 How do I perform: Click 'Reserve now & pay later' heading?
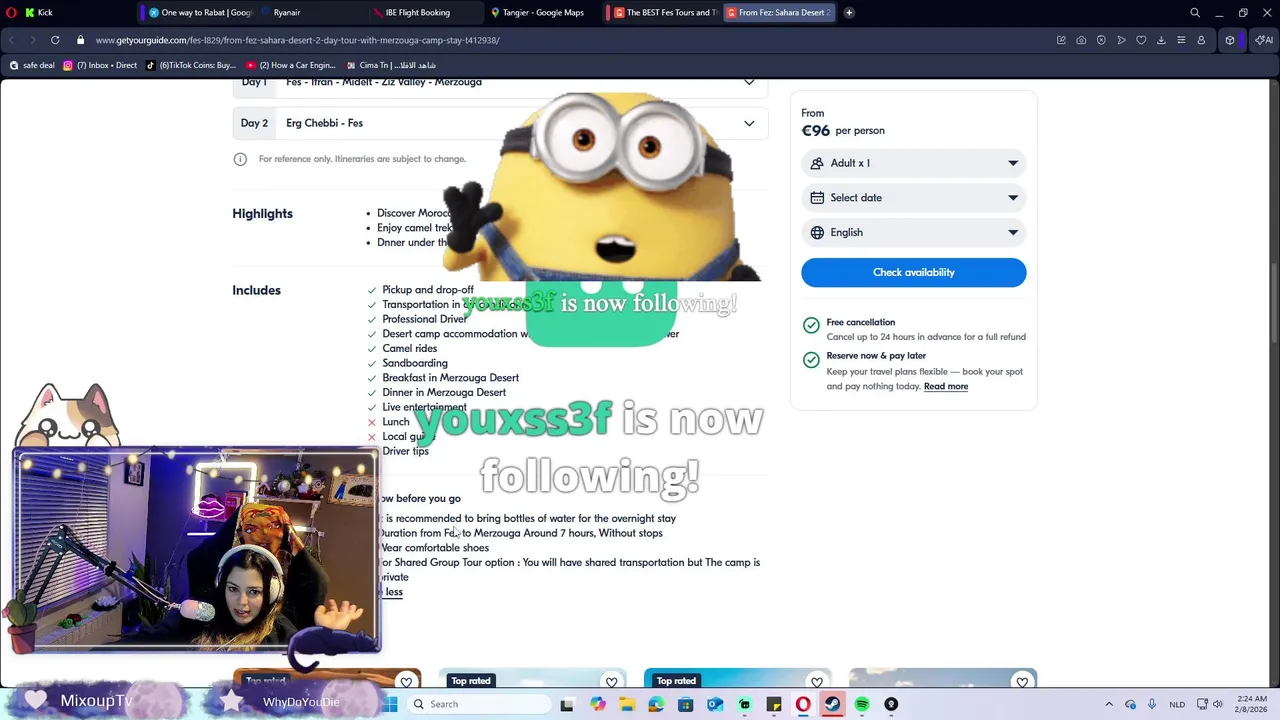click(876, 356)
